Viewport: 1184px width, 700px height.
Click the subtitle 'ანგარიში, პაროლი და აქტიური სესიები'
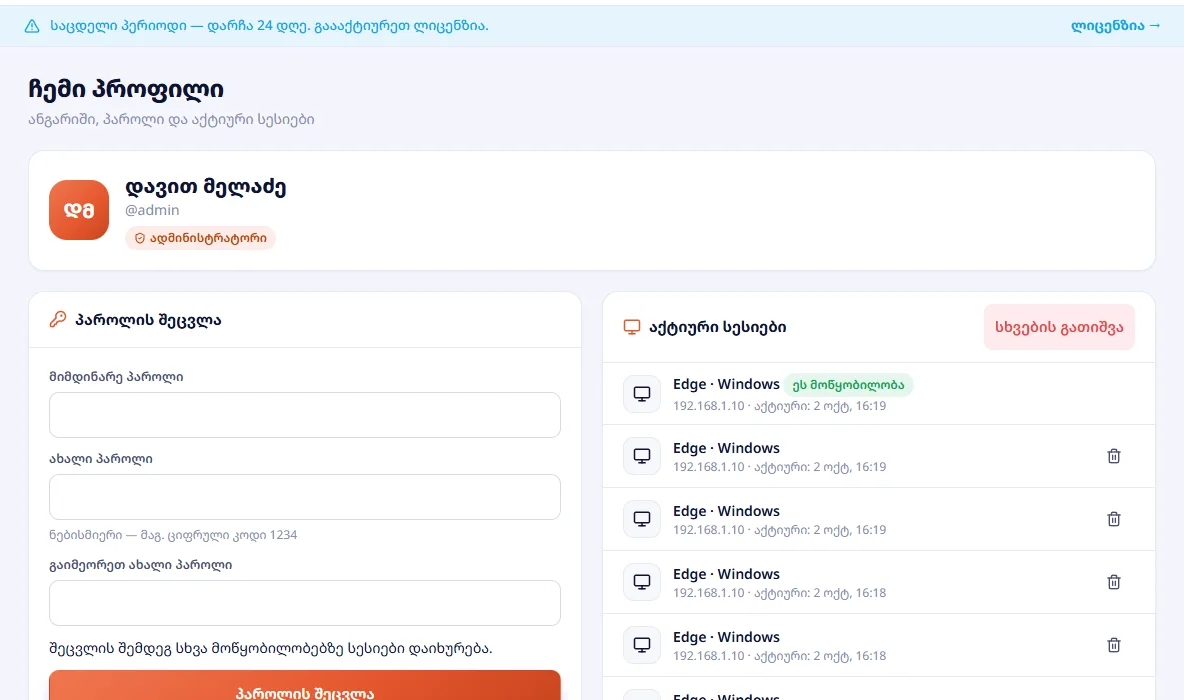(171, 119)
